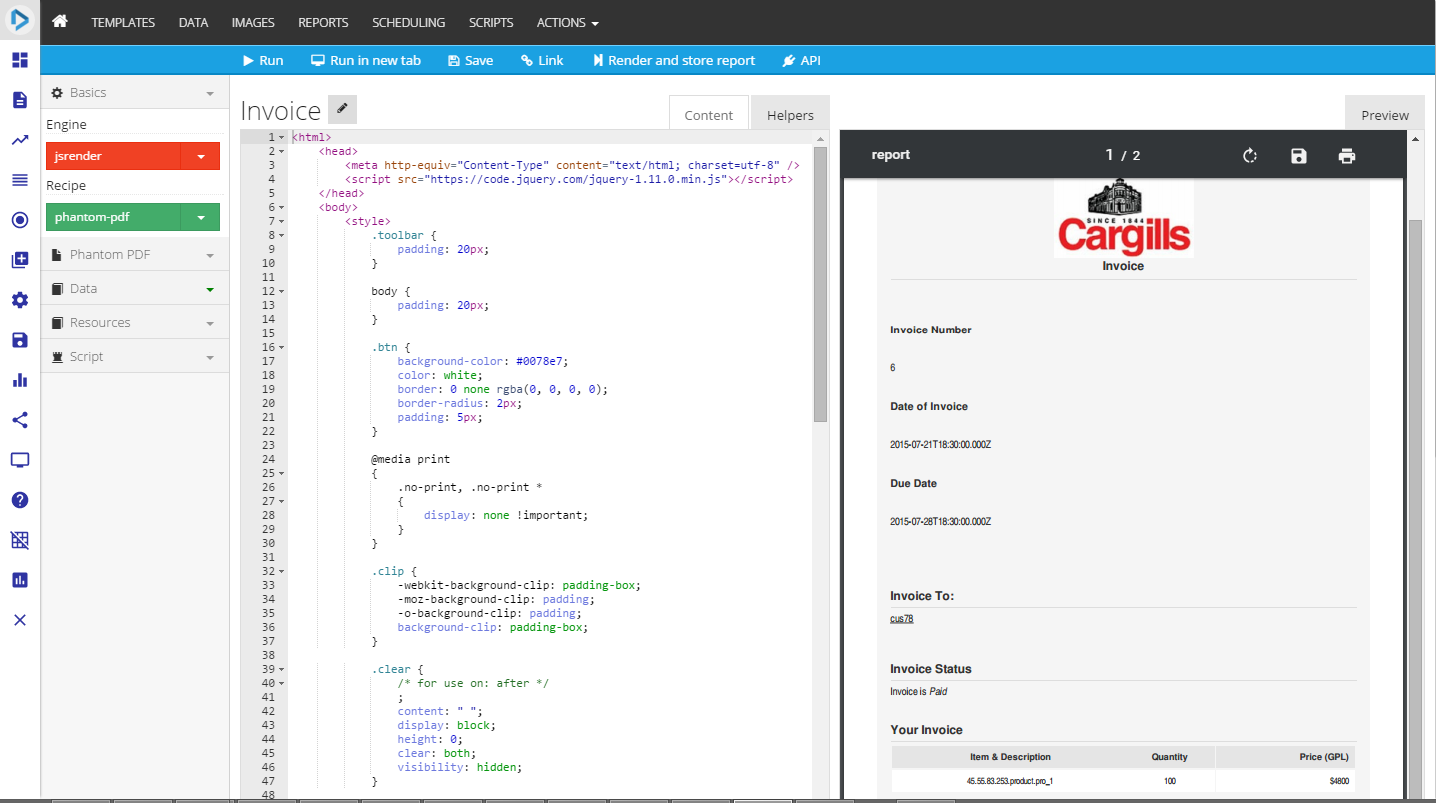Click 'Item & Description' column header
This screenshot has width=1436, height=803.
[1010, 757]
